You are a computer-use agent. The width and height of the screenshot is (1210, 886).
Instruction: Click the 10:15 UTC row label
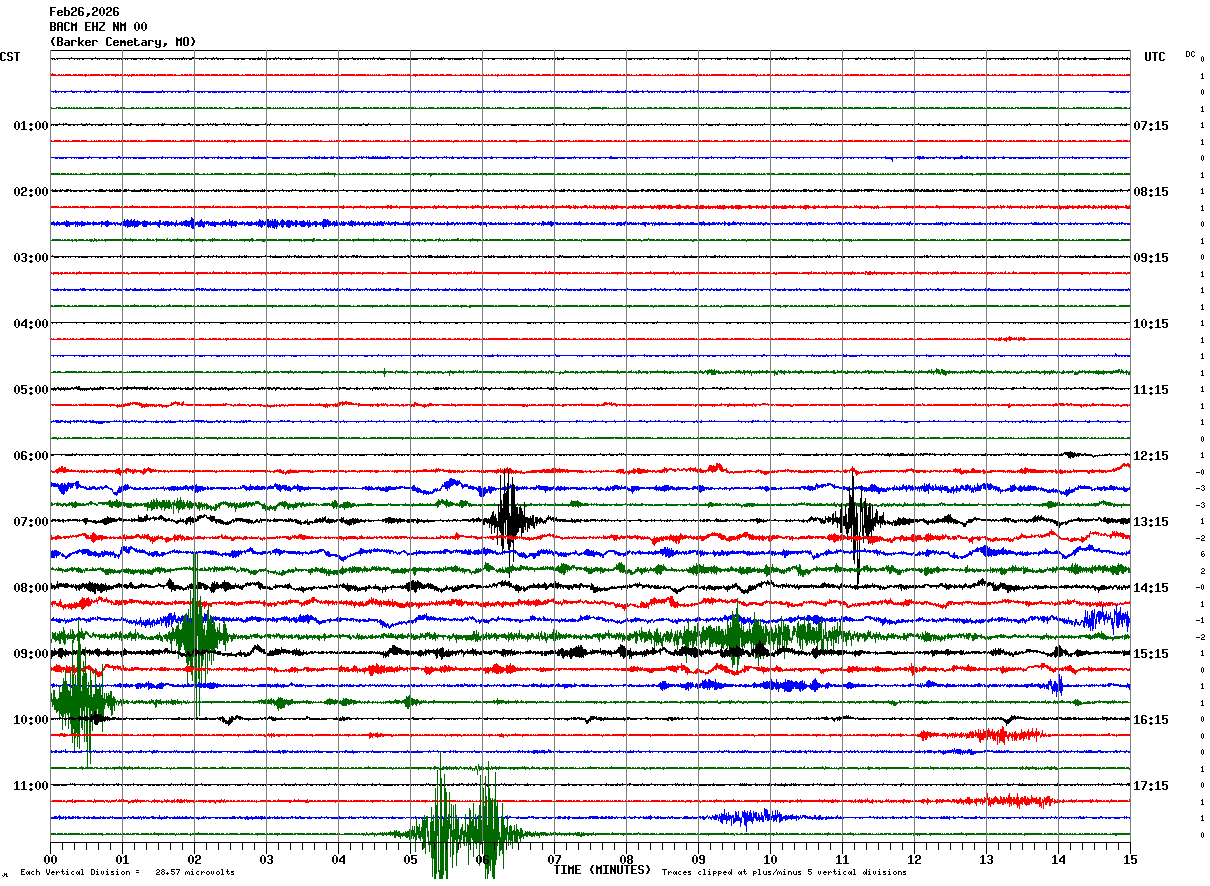(x=1151, y=324)
